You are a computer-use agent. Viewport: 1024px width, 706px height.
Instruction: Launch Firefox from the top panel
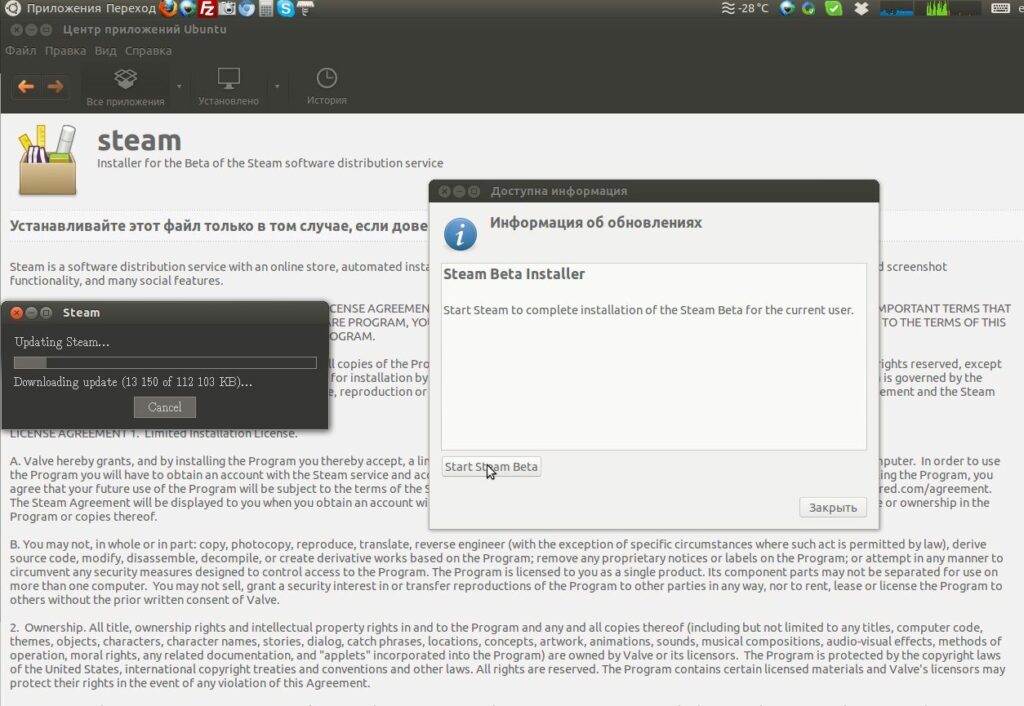click(168, 8)
